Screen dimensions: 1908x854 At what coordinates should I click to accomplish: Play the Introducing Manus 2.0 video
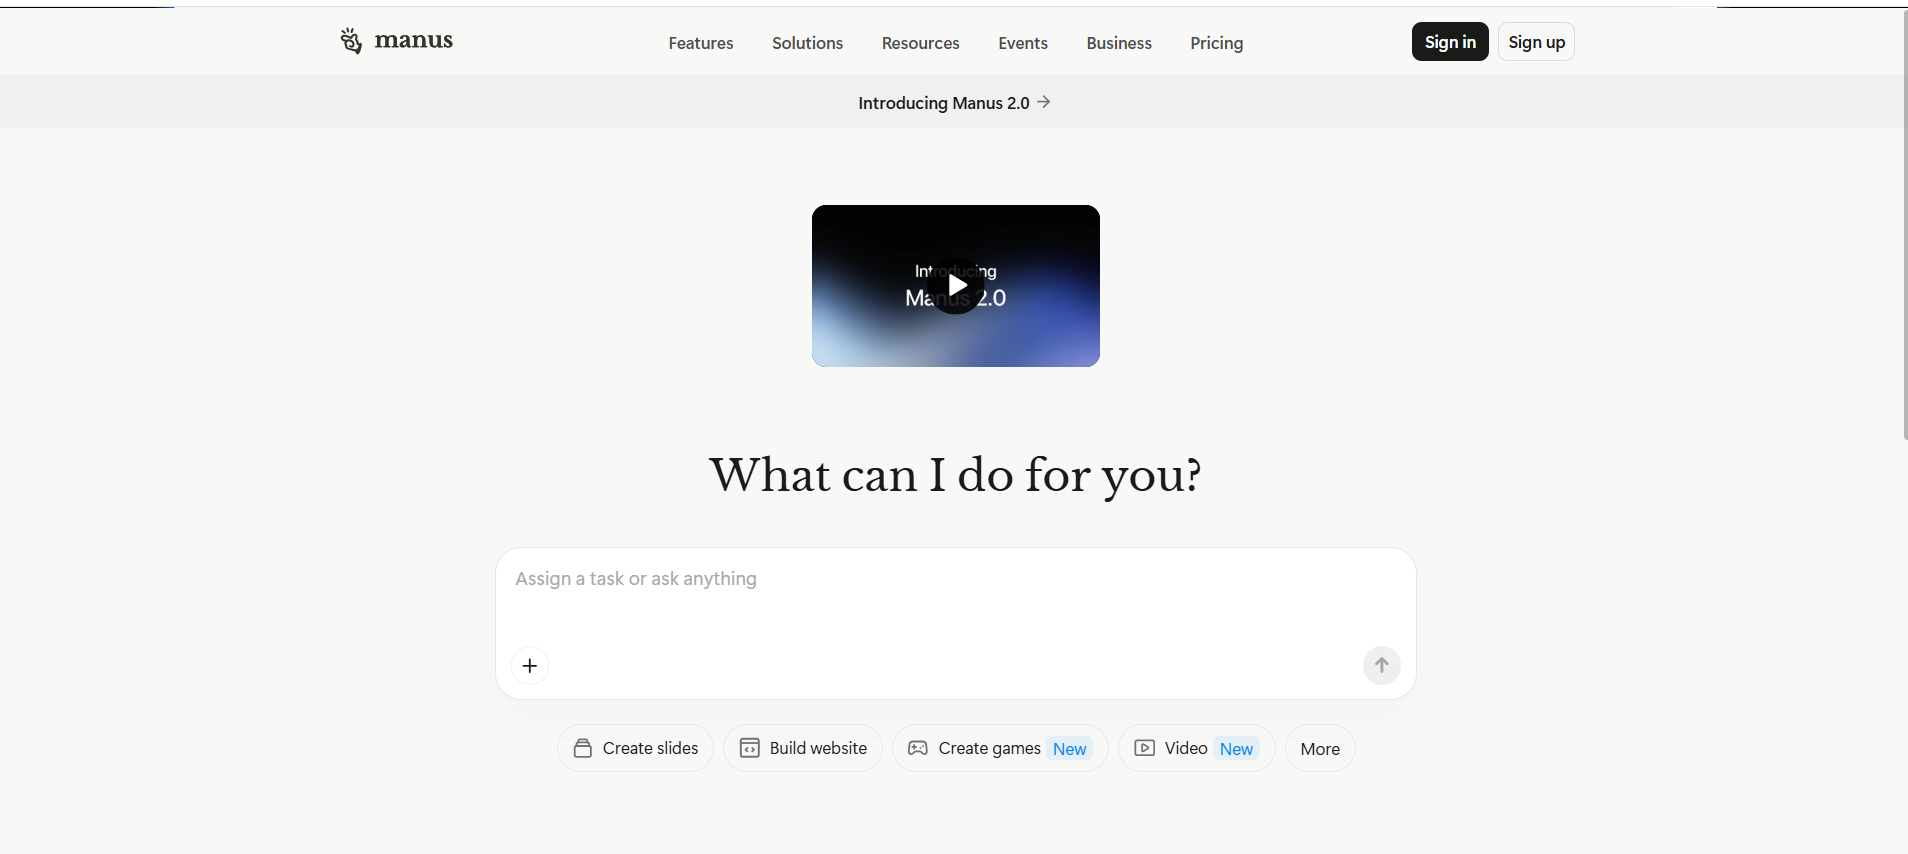click(x=956, y=286)
